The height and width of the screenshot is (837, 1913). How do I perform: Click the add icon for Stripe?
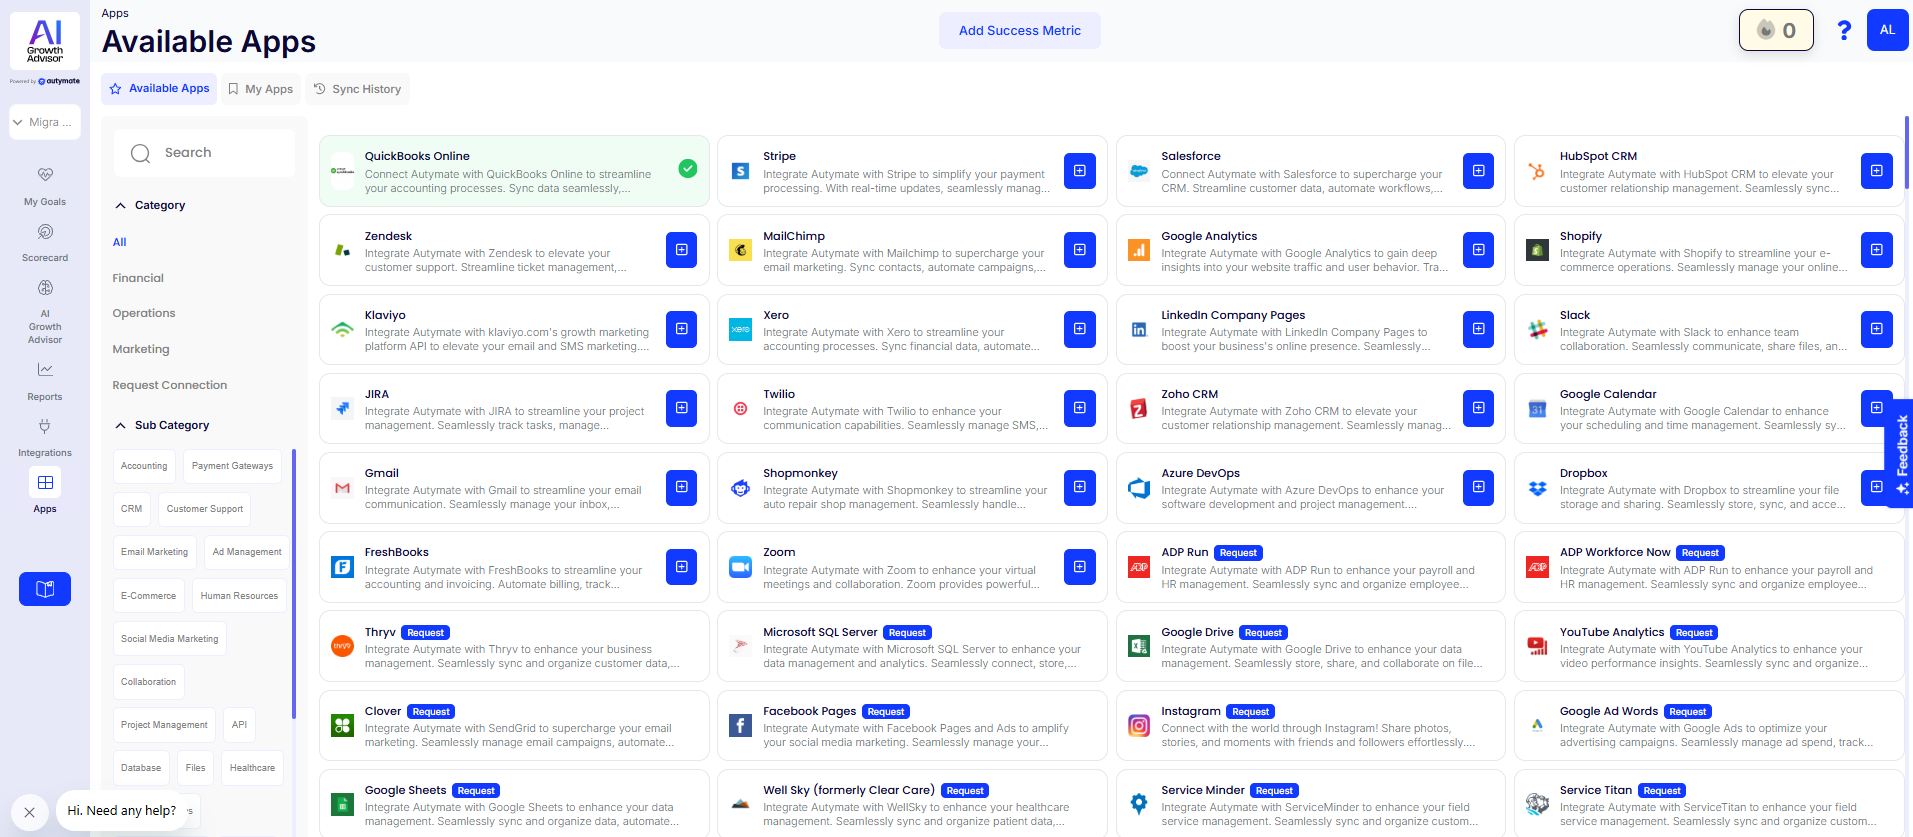pos(1079,171)
